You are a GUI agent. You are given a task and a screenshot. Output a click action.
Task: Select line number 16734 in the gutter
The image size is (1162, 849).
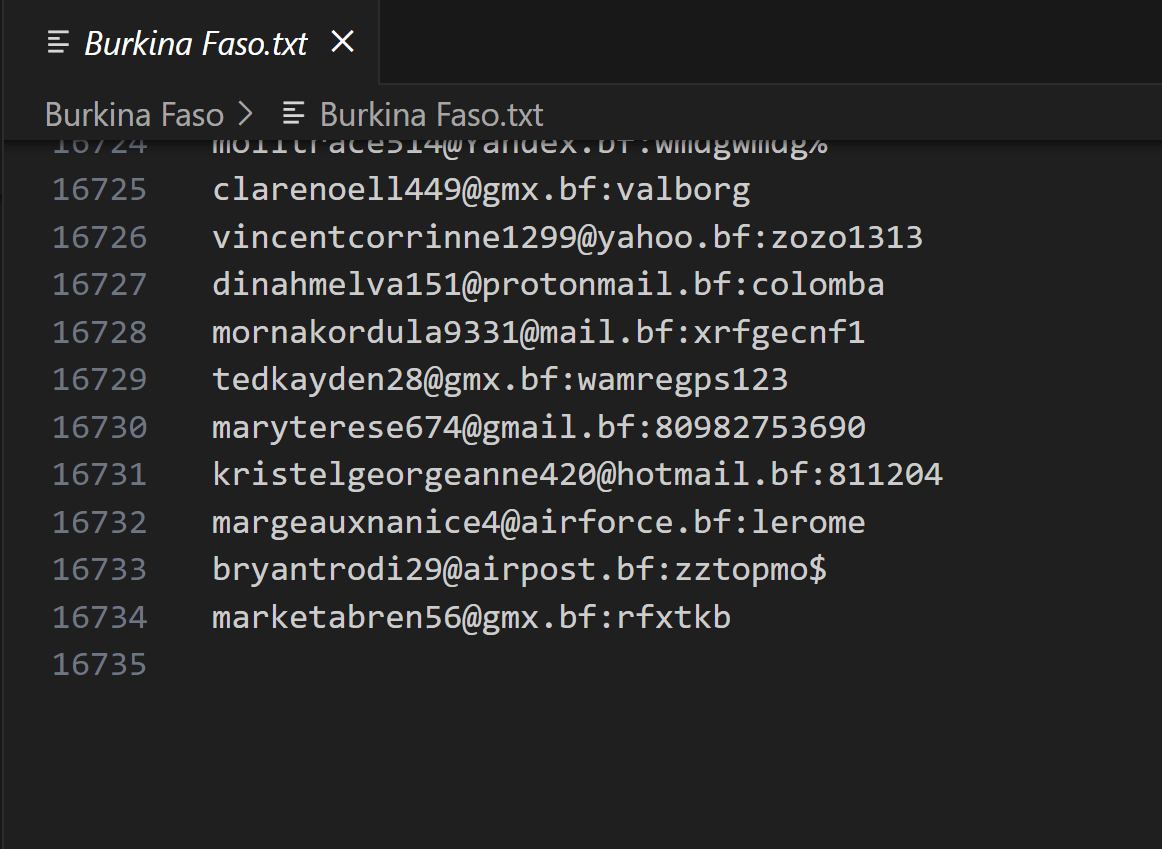pyautogui.click(x=99, y=617)
